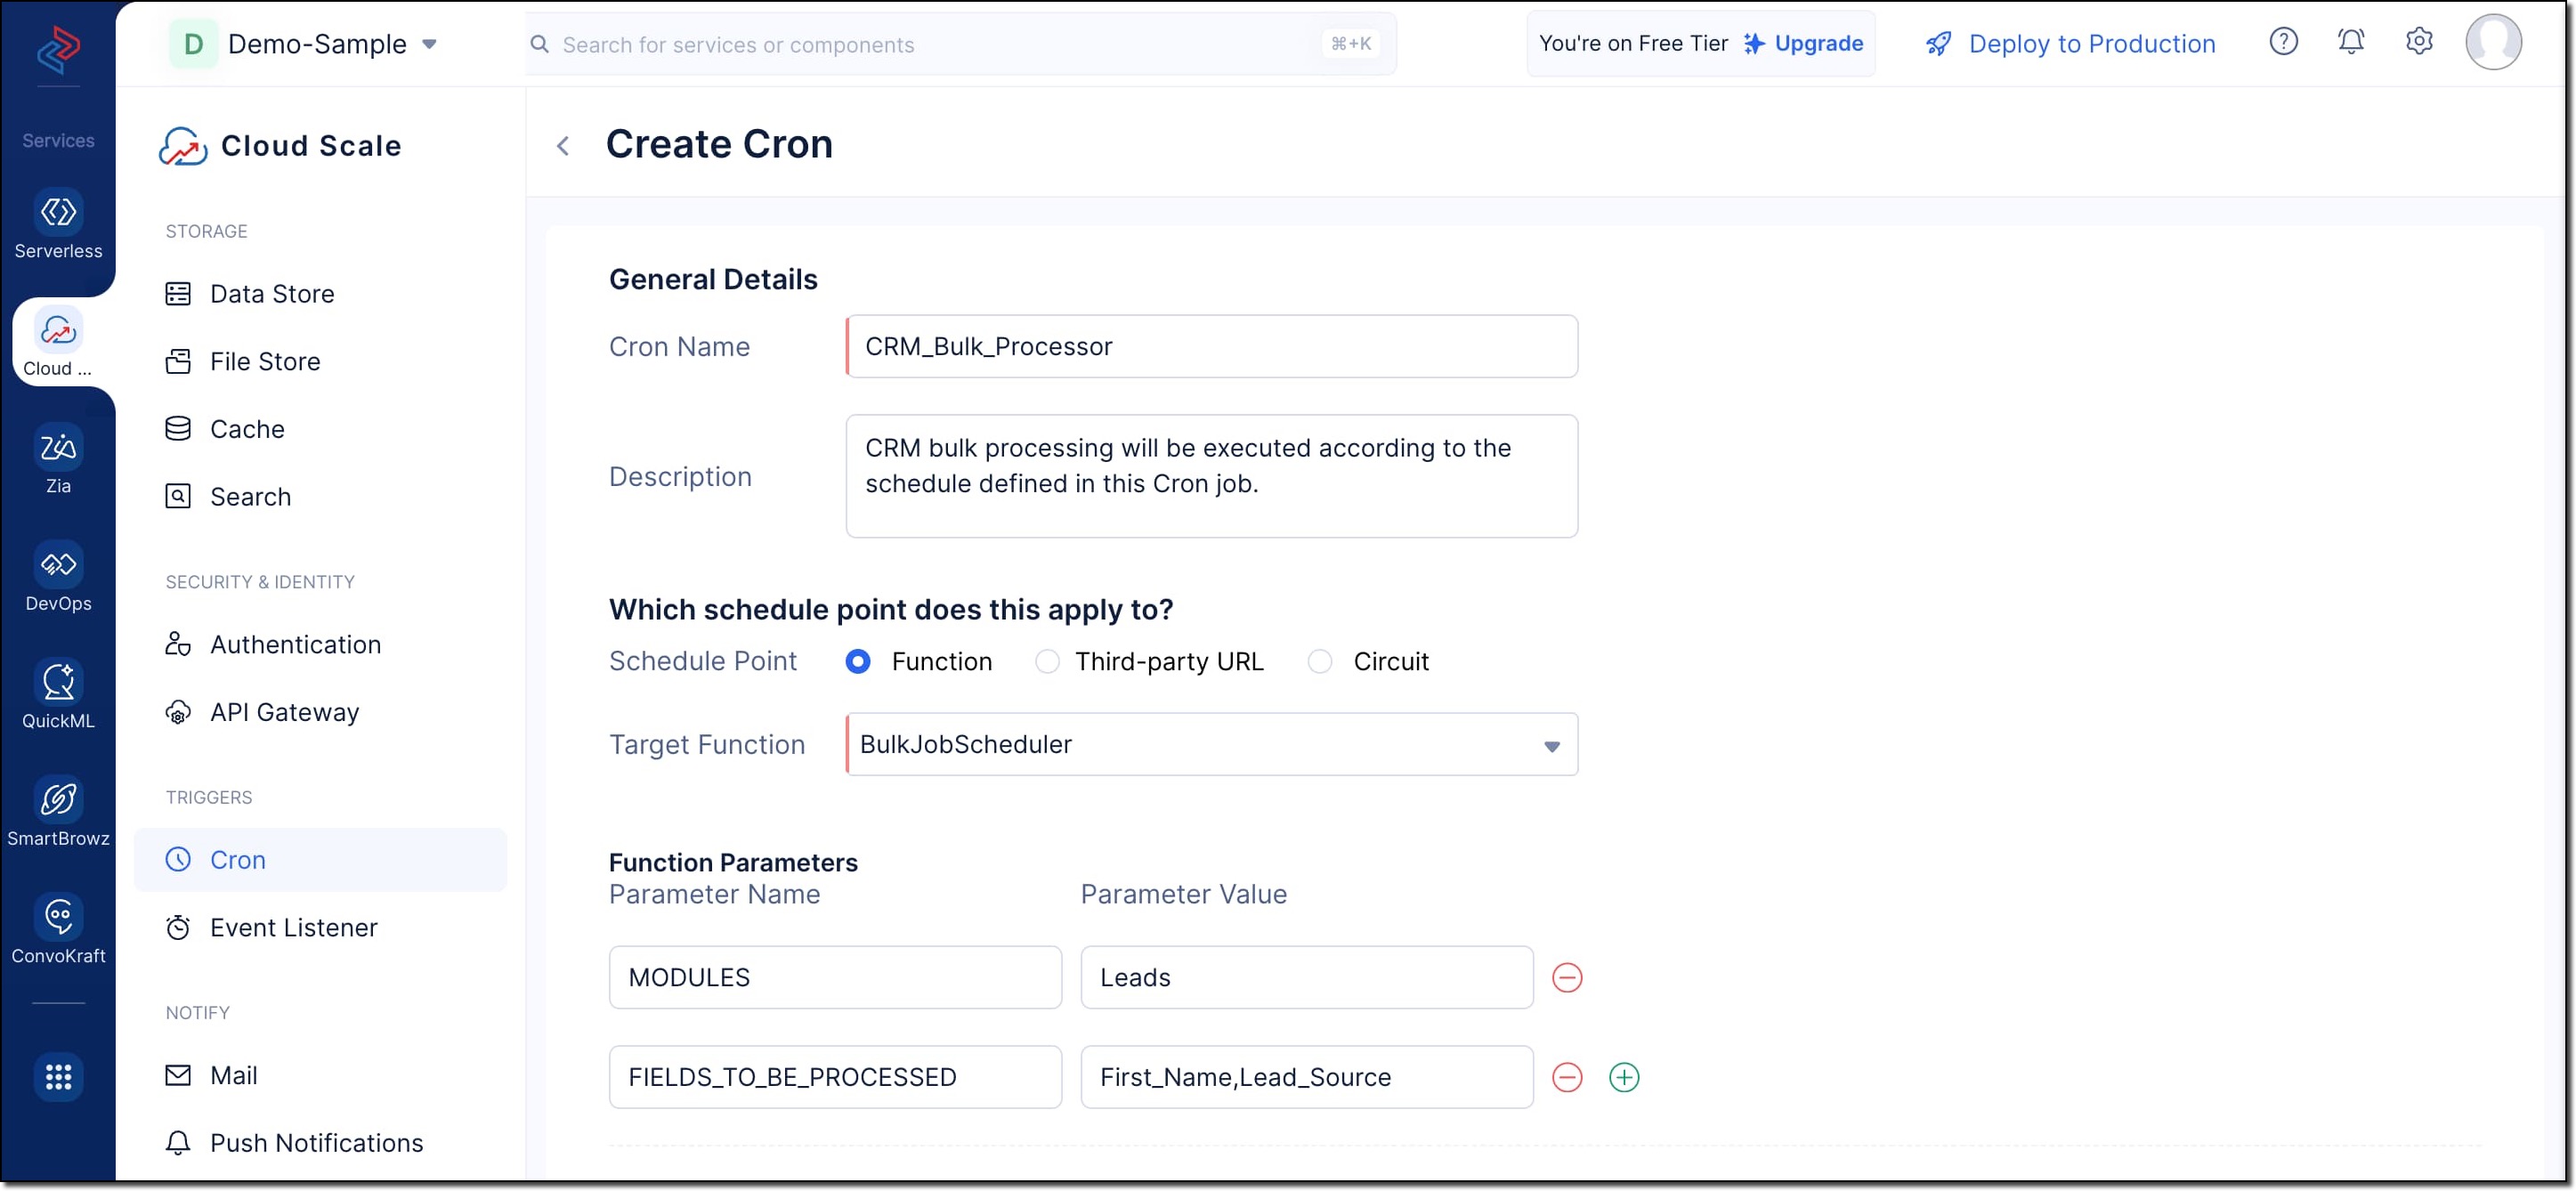The height and width of the screenshot is (1191, 2576).
Task: Open the settings gear icon
Action: [x=2418, y=42]
